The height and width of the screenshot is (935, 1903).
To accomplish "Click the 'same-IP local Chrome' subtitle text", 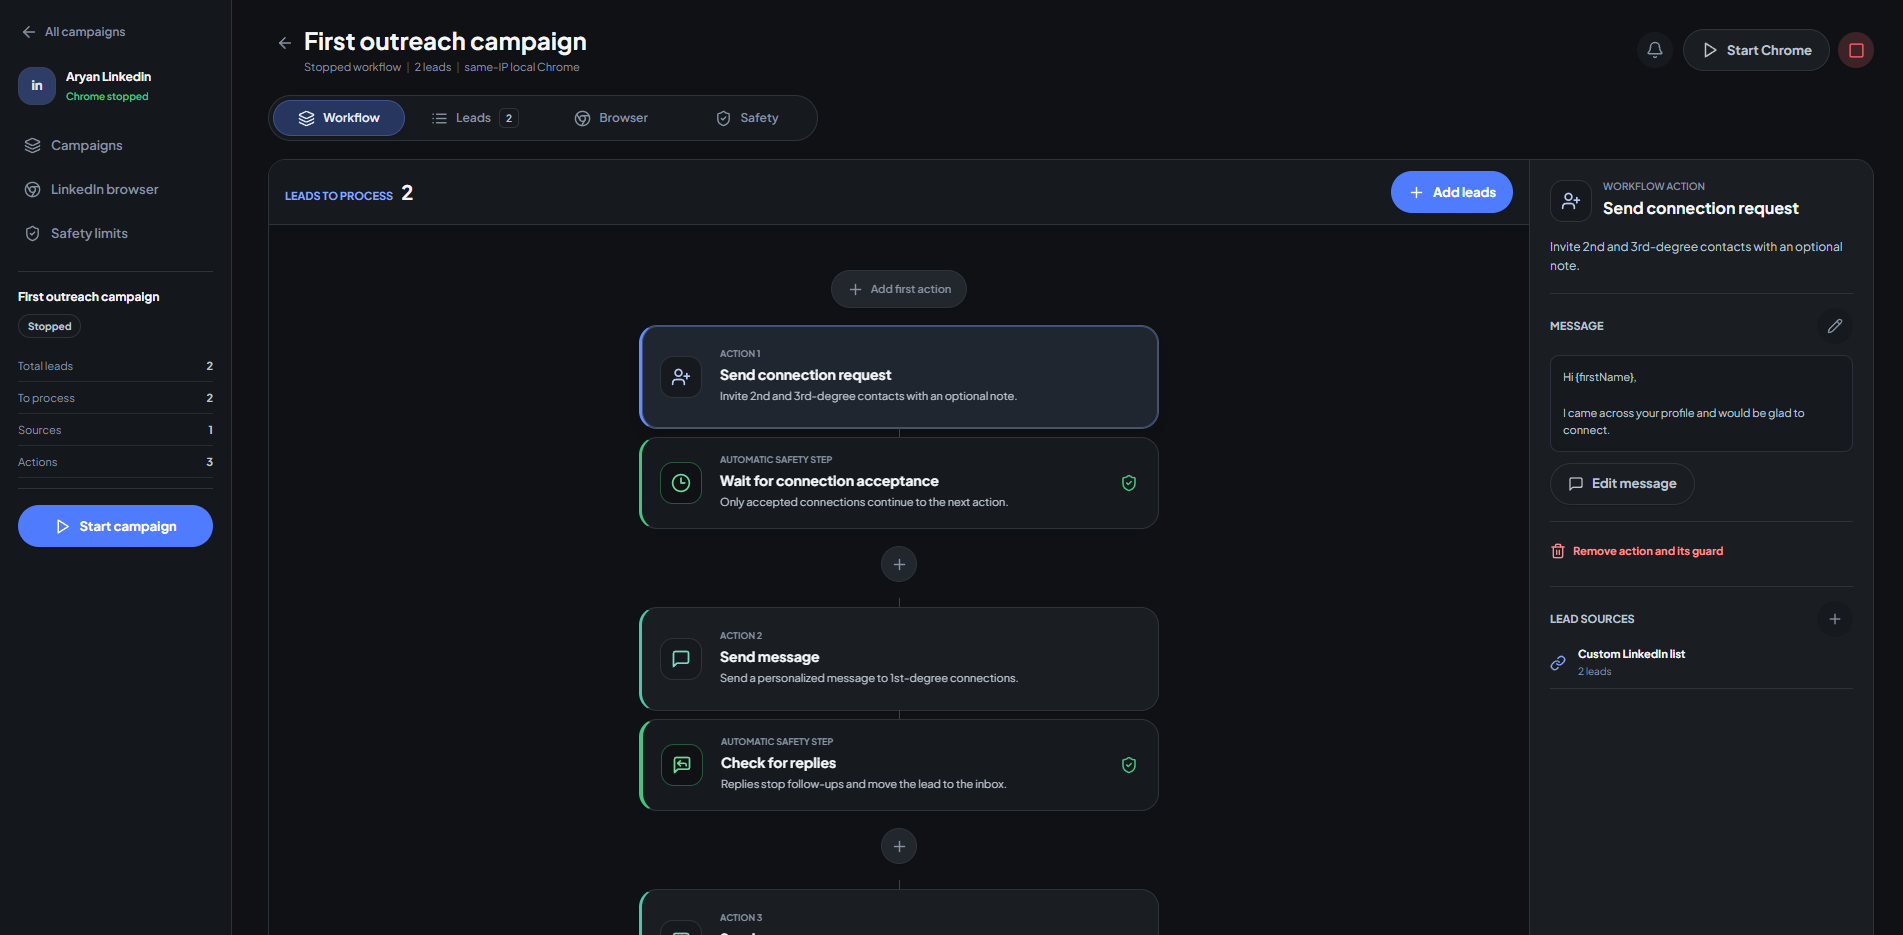I will [522, 67].
